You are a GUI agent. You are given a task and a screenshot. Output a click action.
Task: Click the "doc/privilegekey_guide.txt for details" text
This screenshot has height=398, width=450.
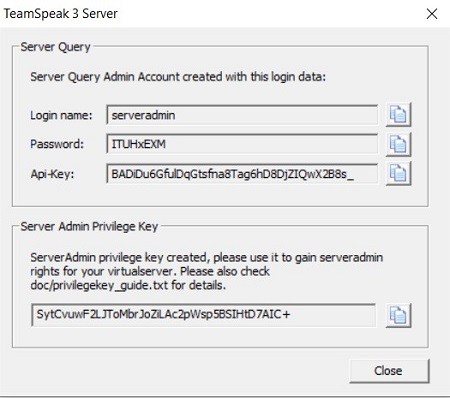(x=128, y=286)
